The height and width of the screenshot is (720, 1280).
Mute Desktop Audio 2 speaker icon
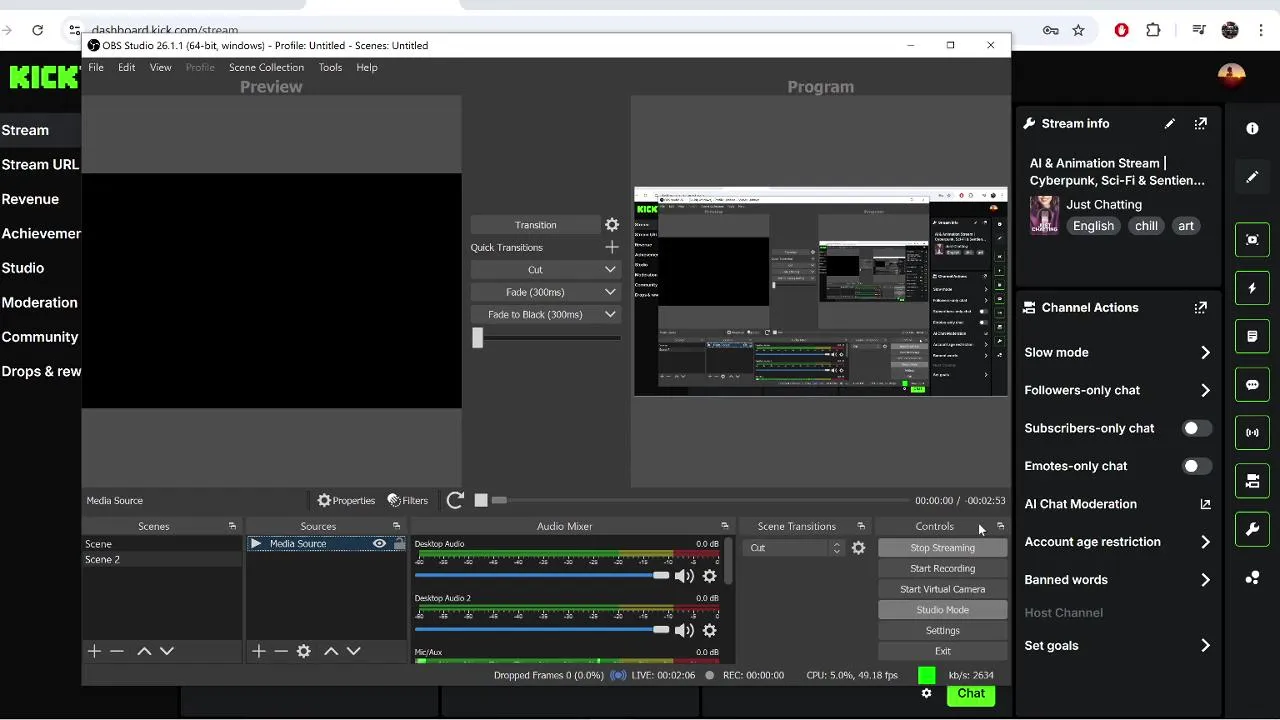point(684,630)
